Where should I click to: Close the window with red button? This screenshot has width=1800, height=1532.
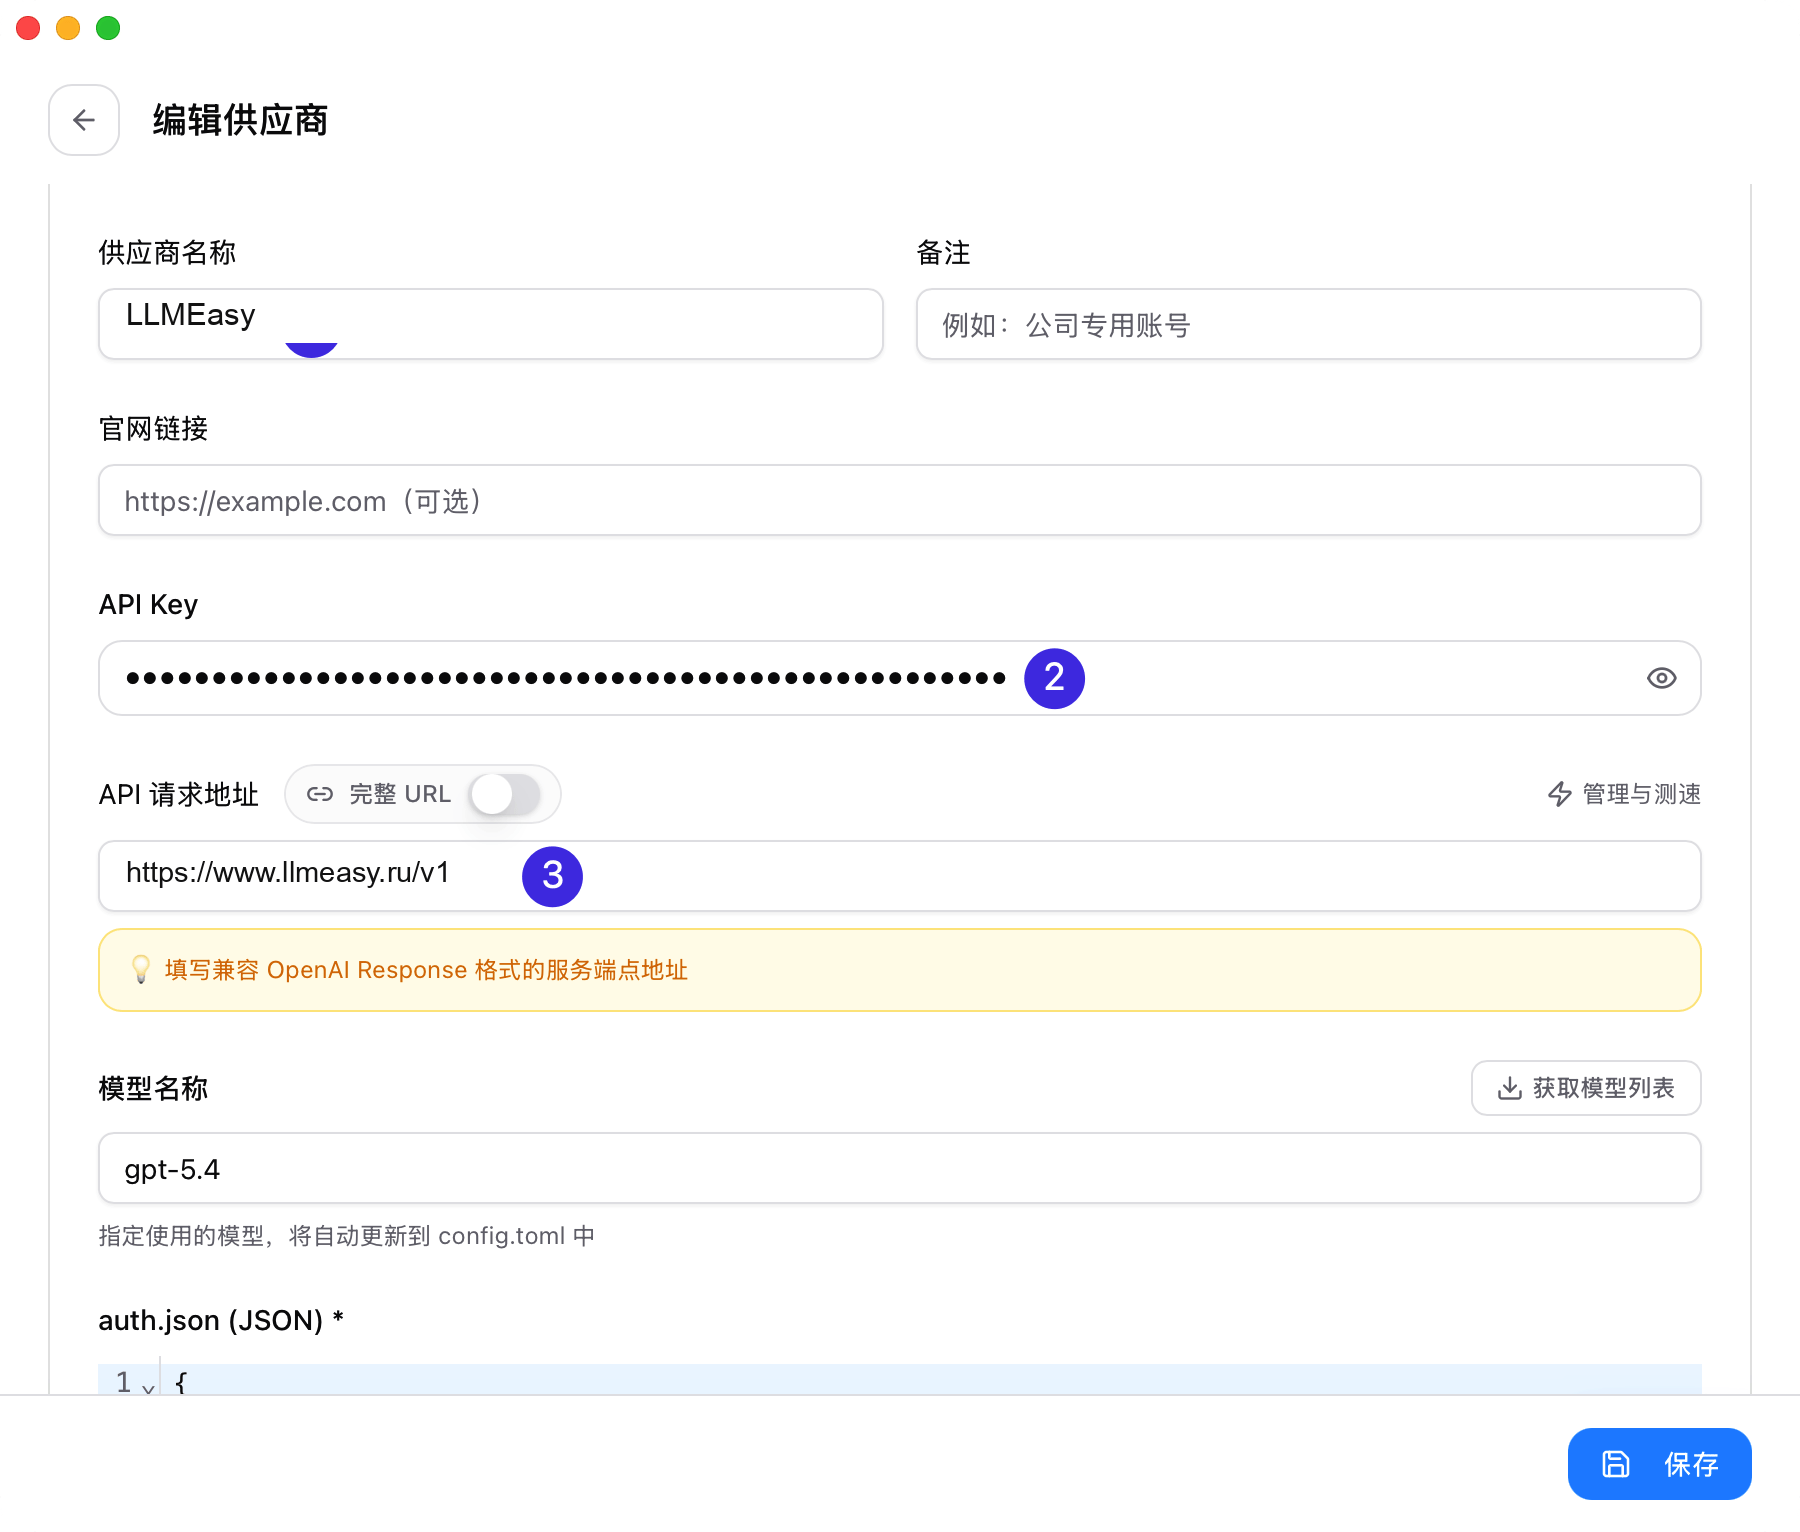click(x=28, y=28)
